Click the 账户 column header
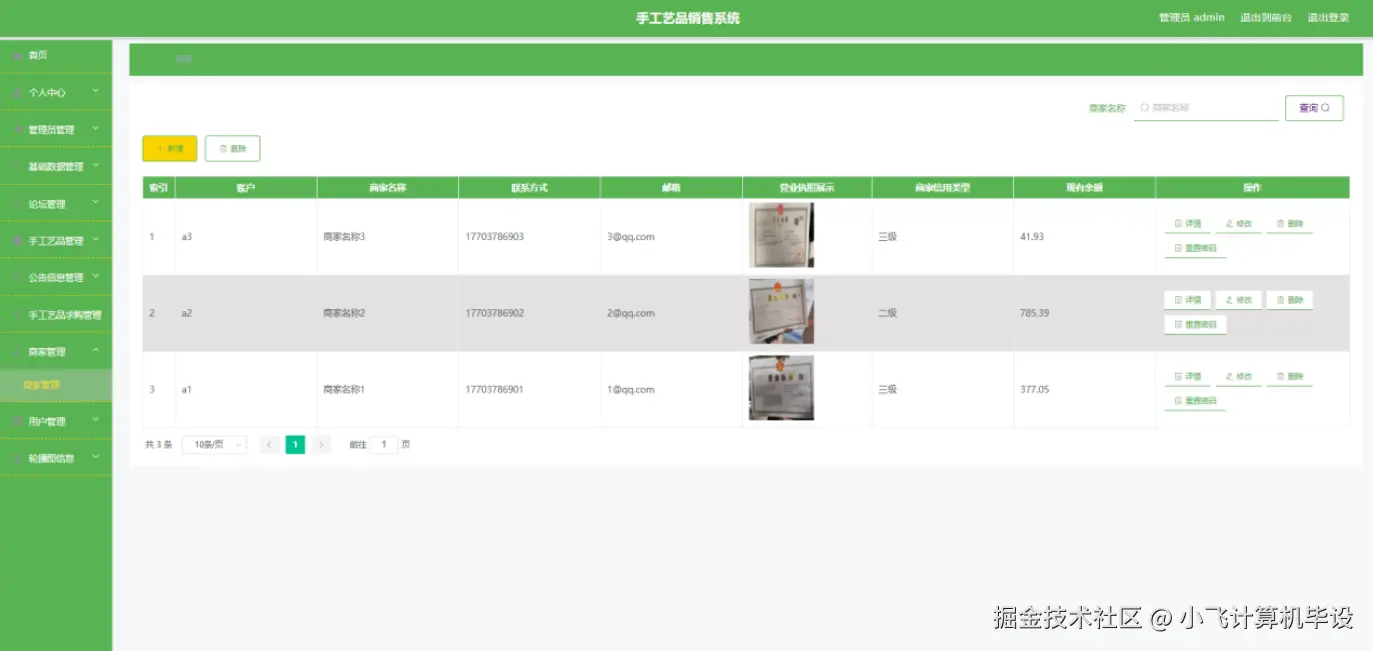1373x651 pixels. [x=246, y=188]
